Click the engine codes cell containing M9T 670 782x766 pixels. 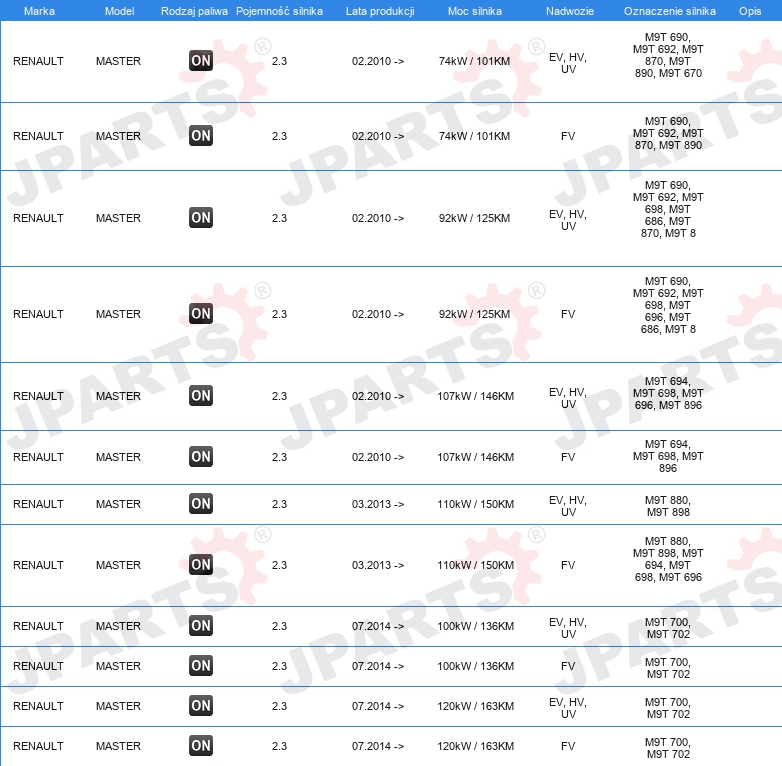668,55
